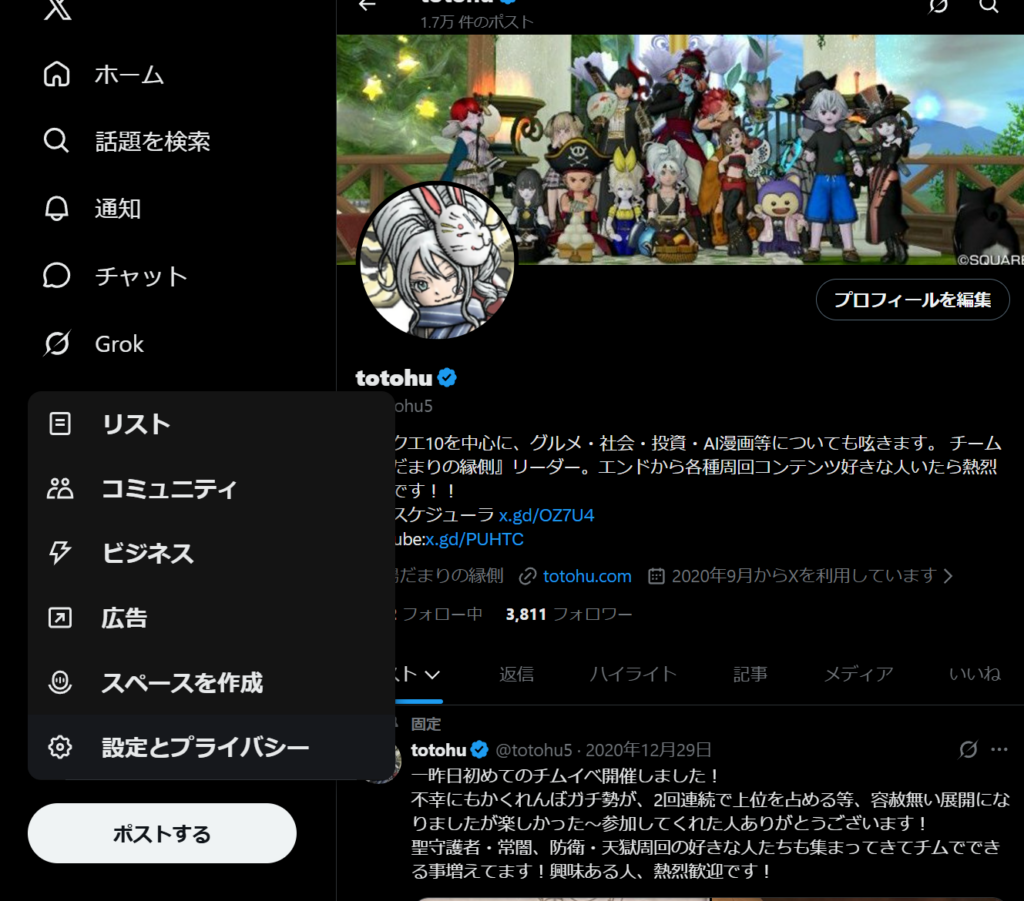
Task: Select コミュニティ menu entry
Action: (x=211, y=488)
